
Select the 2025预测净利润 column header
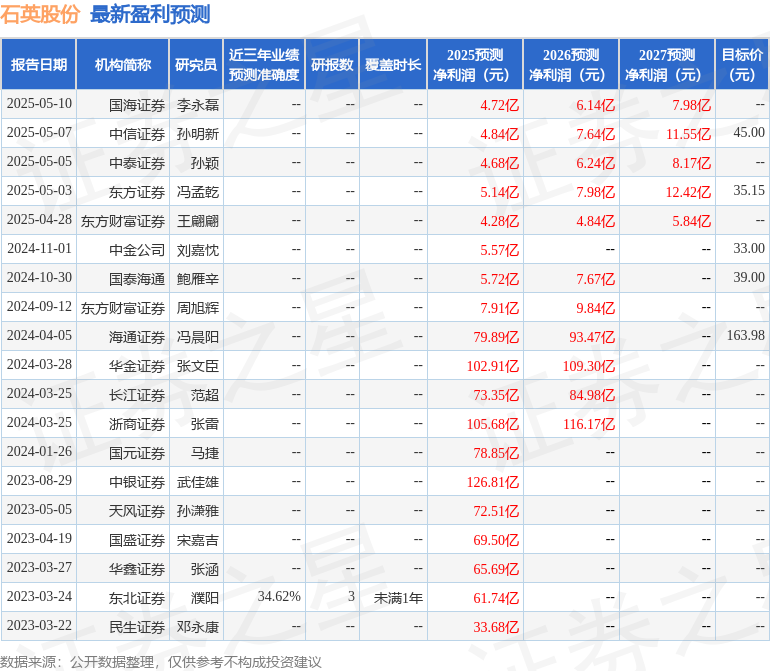click(475, 65)
